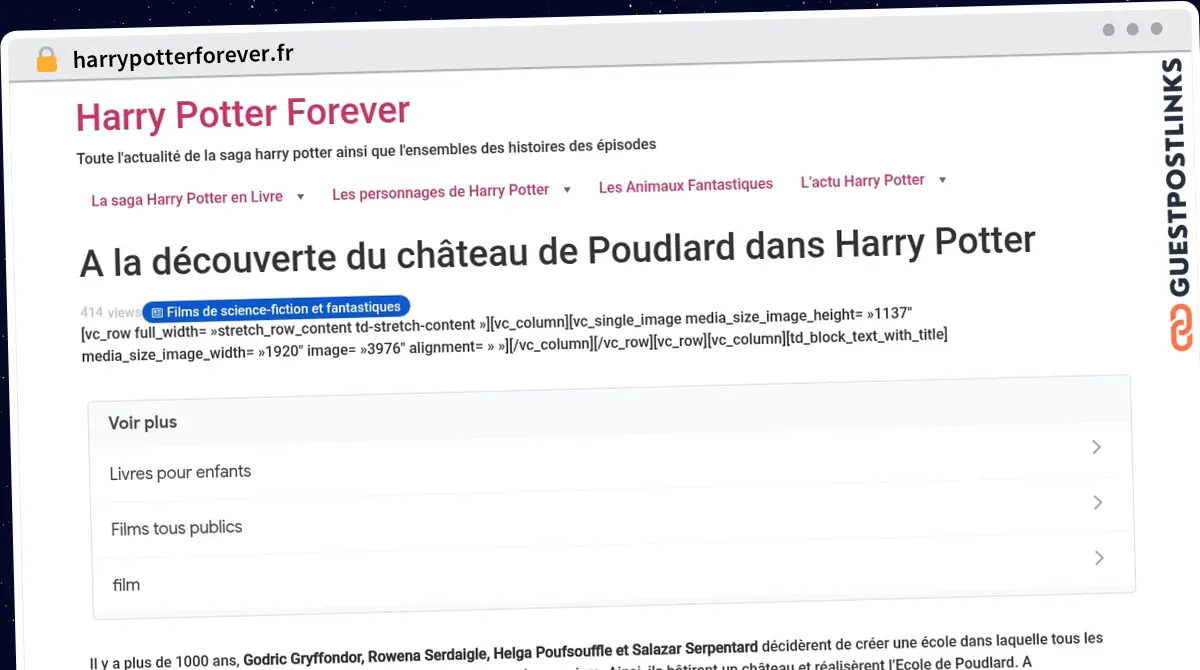Open Les personnages de Harry Potter menu
Screen dimensions: 1200x670
tap(441, 191)
